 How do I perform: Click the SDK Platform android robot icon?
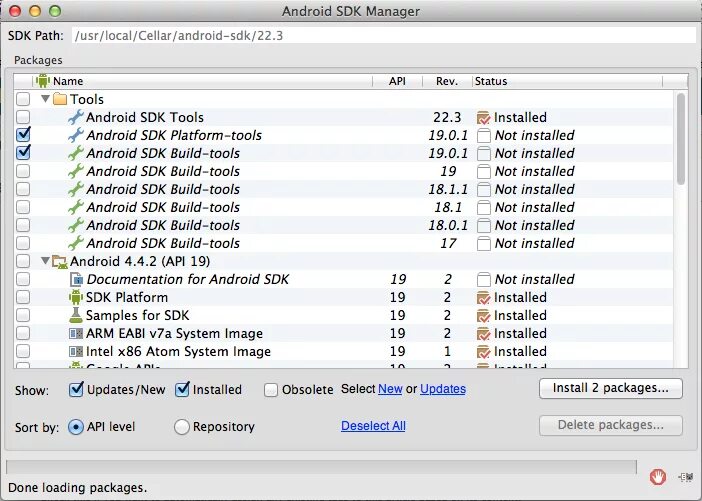click(76, 297)
